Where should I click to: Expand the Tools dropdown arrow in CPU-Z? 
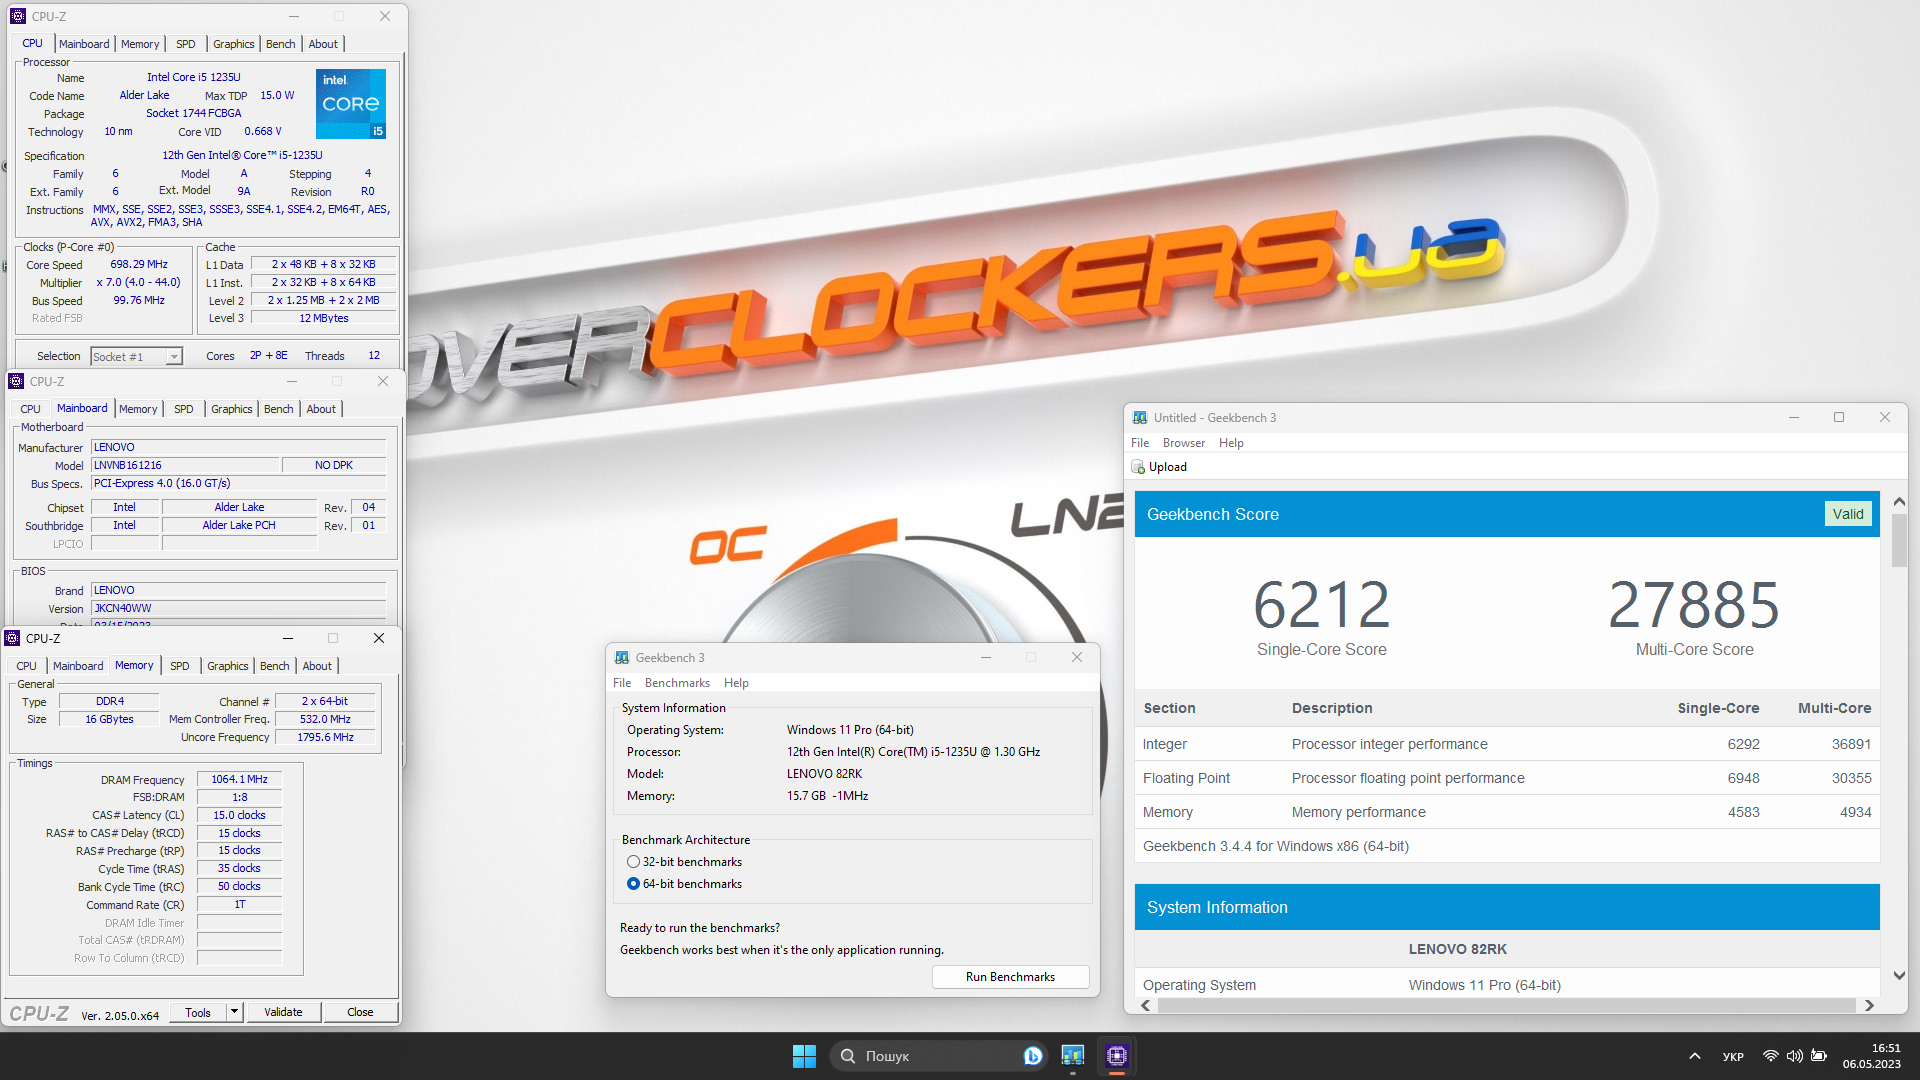[x=234, y=1012]
